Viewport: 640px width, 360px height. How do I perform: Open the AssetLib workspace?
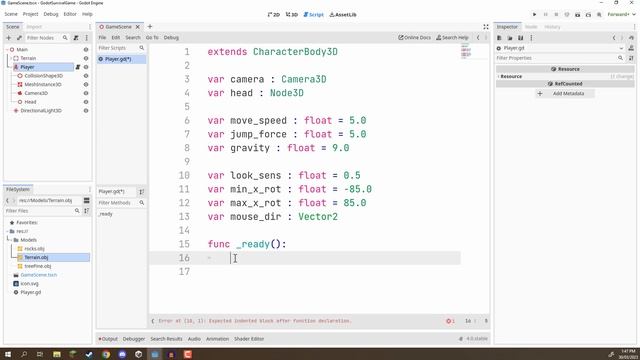click(343, 15)
